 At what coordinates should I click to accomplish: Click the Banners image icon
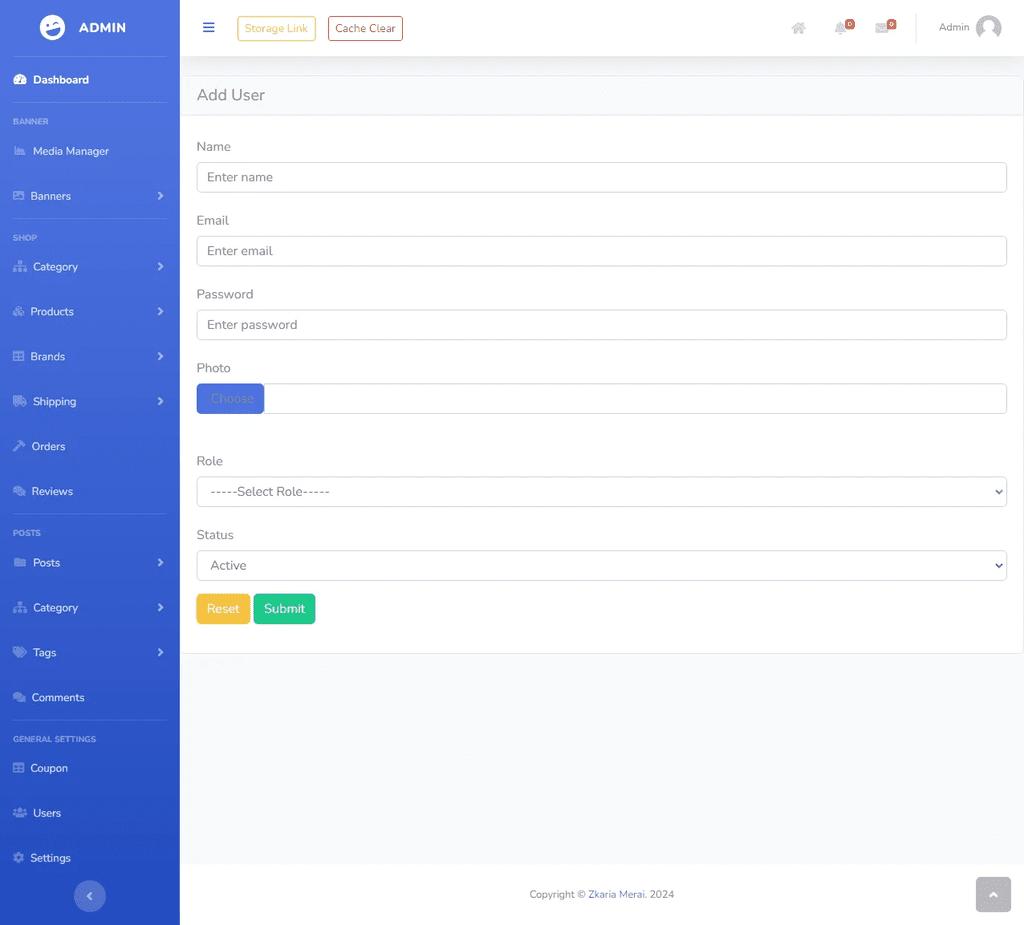(18, 196)
